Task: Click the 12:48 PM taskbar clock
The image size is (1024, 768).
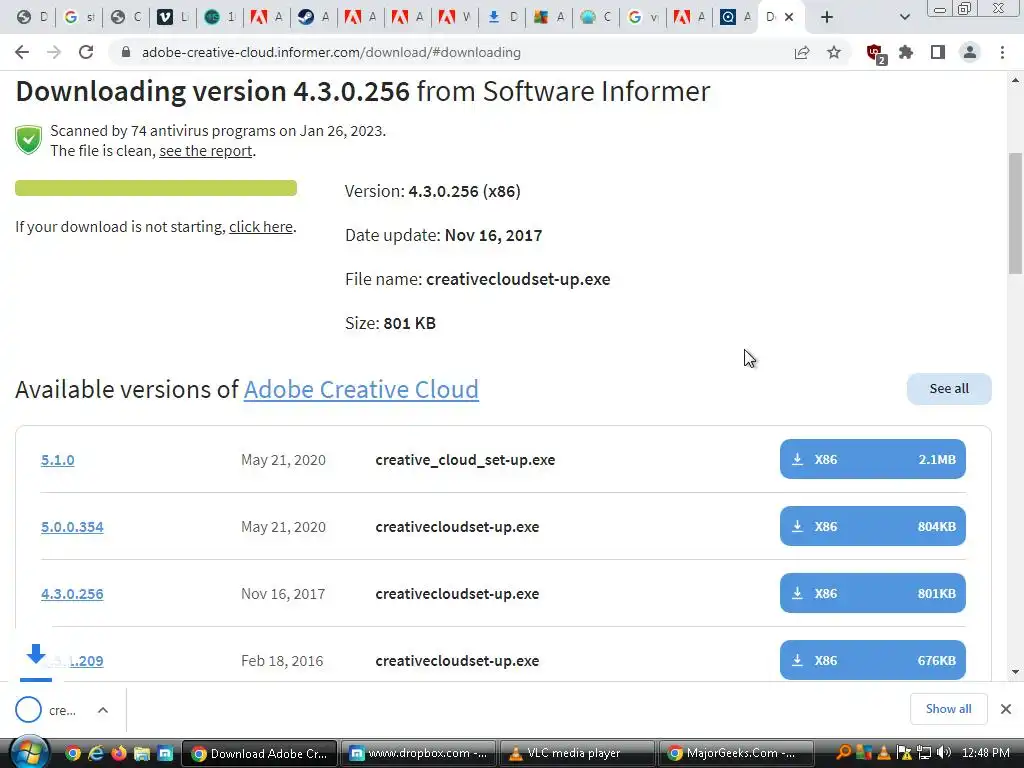Action: coord(985,753)
